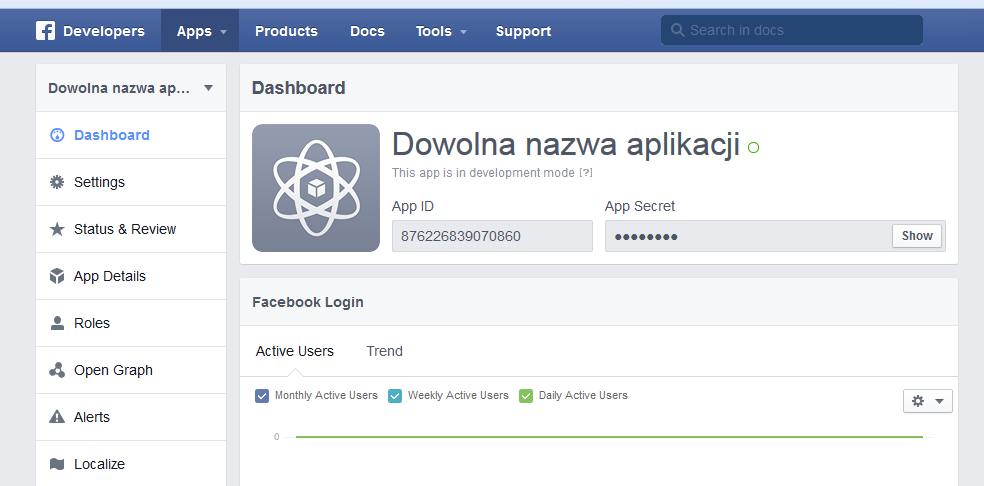The image size is (984, 486).
Task: Open the Tools dropdown in navbar
Action: click(x=441, y=31)
